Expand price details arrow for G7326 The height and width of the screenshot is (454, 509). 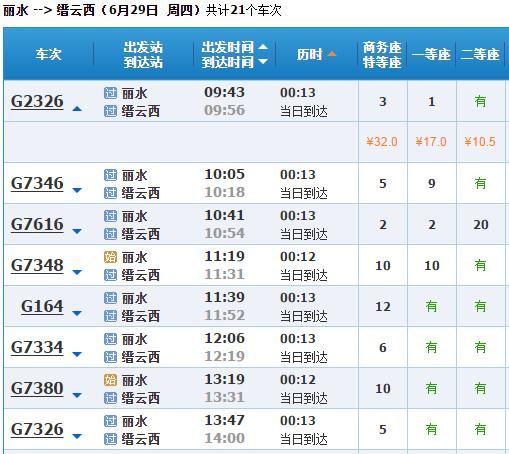coord(77,436)
